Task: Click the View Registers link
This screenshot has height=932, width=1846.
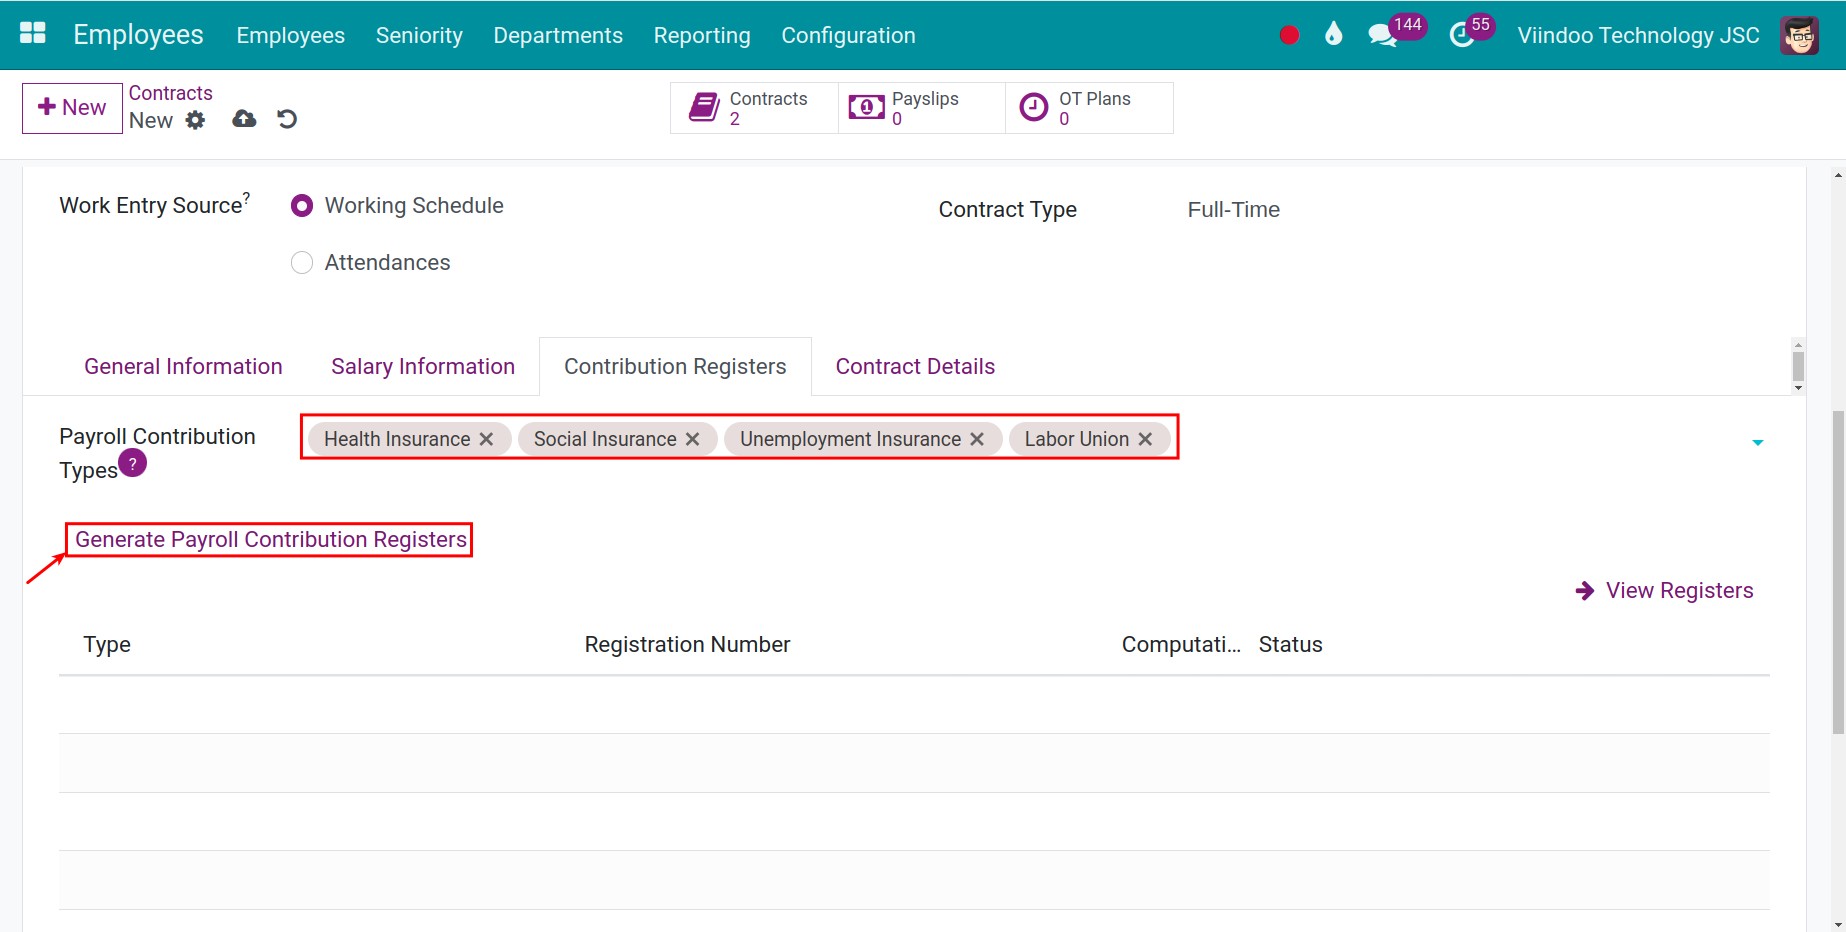Action: tap(1679, 591)
